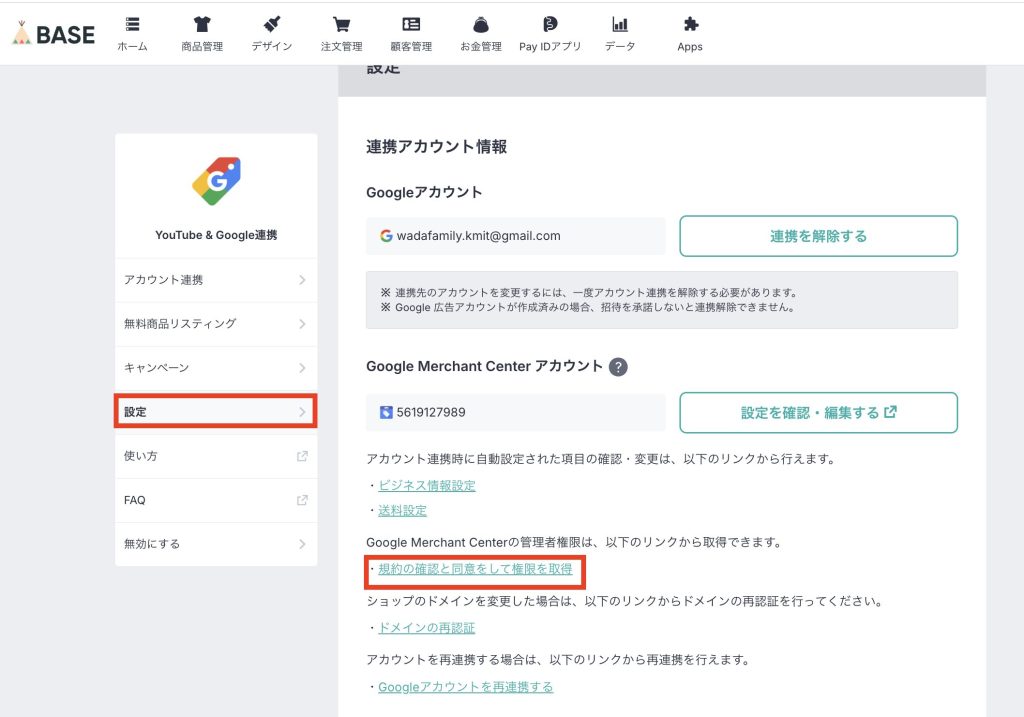Open 注文管理 cart icon

click(341, 25)
